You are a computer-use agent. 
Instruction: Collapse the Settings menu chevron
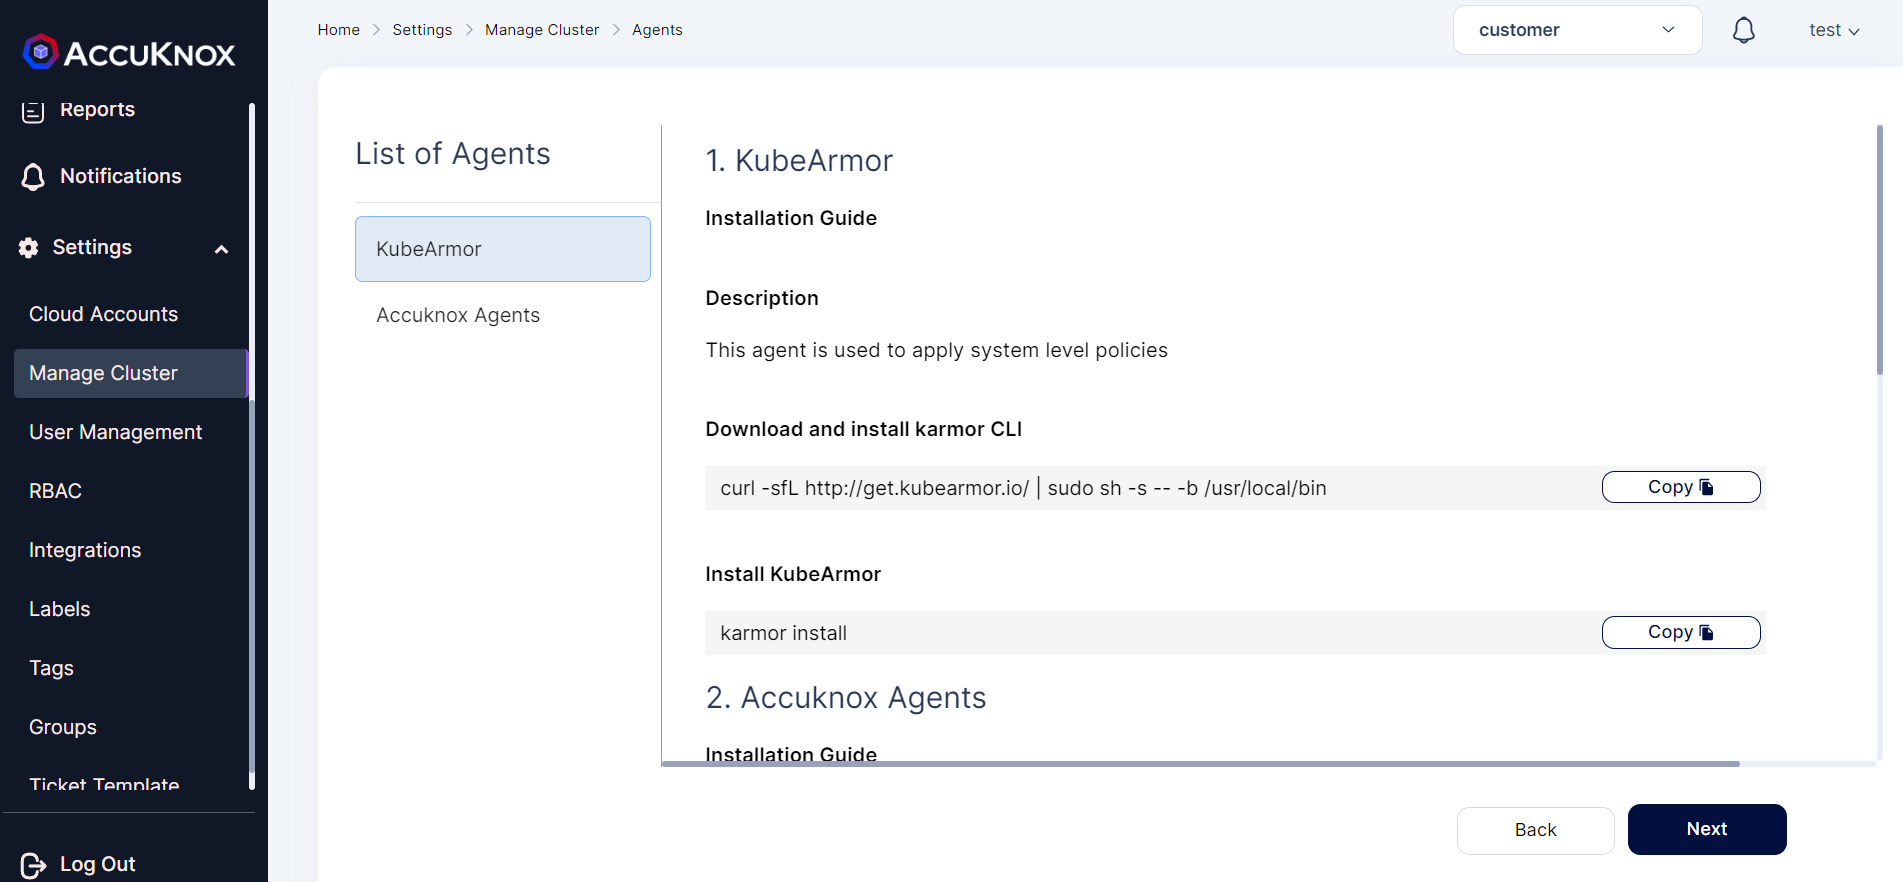[221, 249]
